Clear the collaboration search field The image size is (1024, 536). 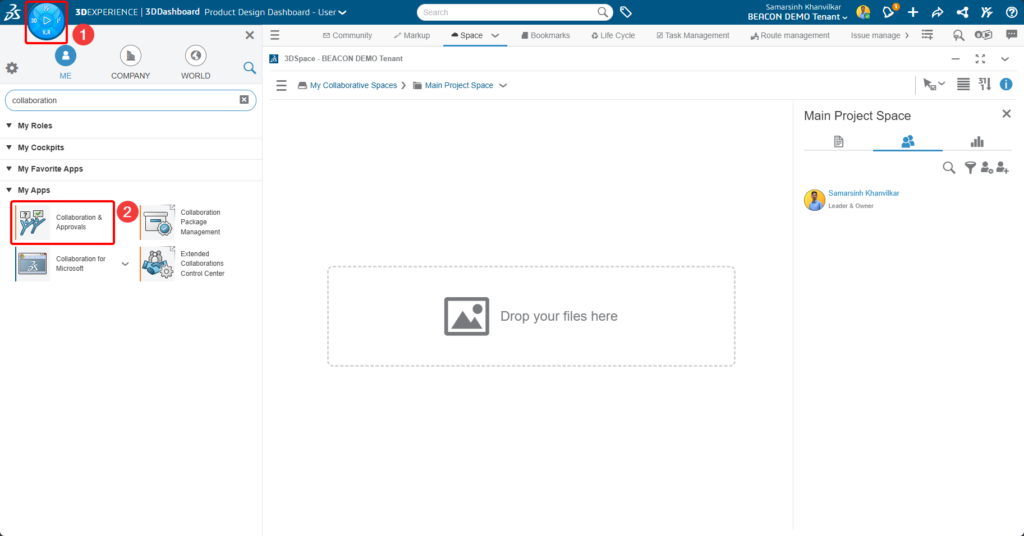244,100
